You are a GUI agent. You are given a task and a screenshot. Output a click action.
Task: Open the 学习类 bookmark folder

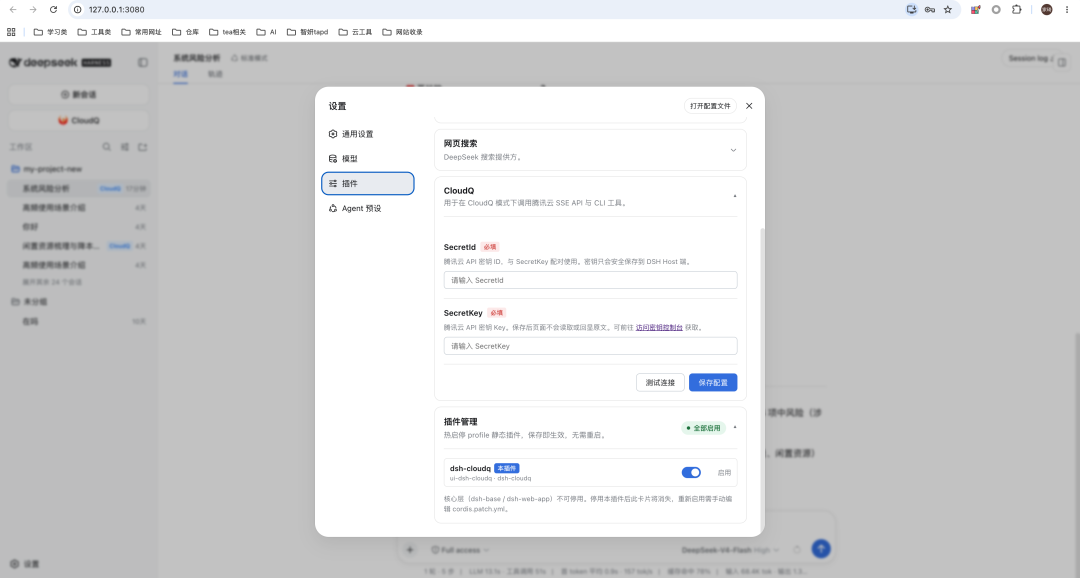point(50,32)
